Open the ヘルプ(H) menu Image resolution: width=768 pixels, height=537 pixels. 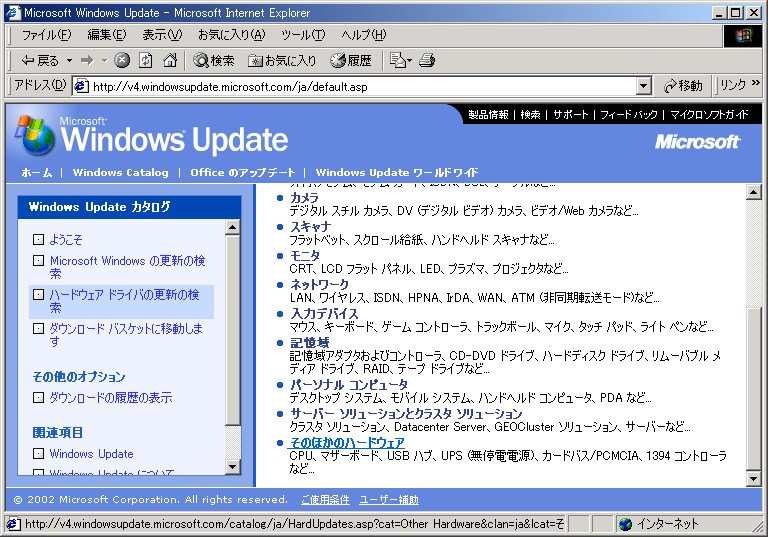click(x=364, y=35)
